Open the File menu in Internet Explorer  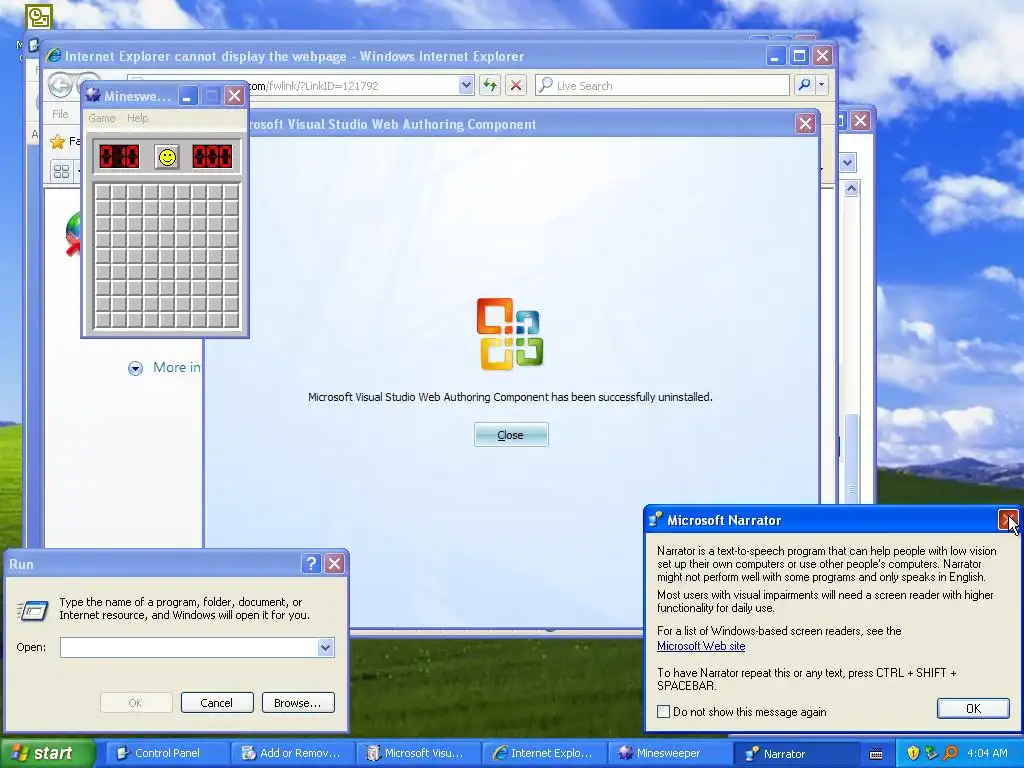point(60,114)
